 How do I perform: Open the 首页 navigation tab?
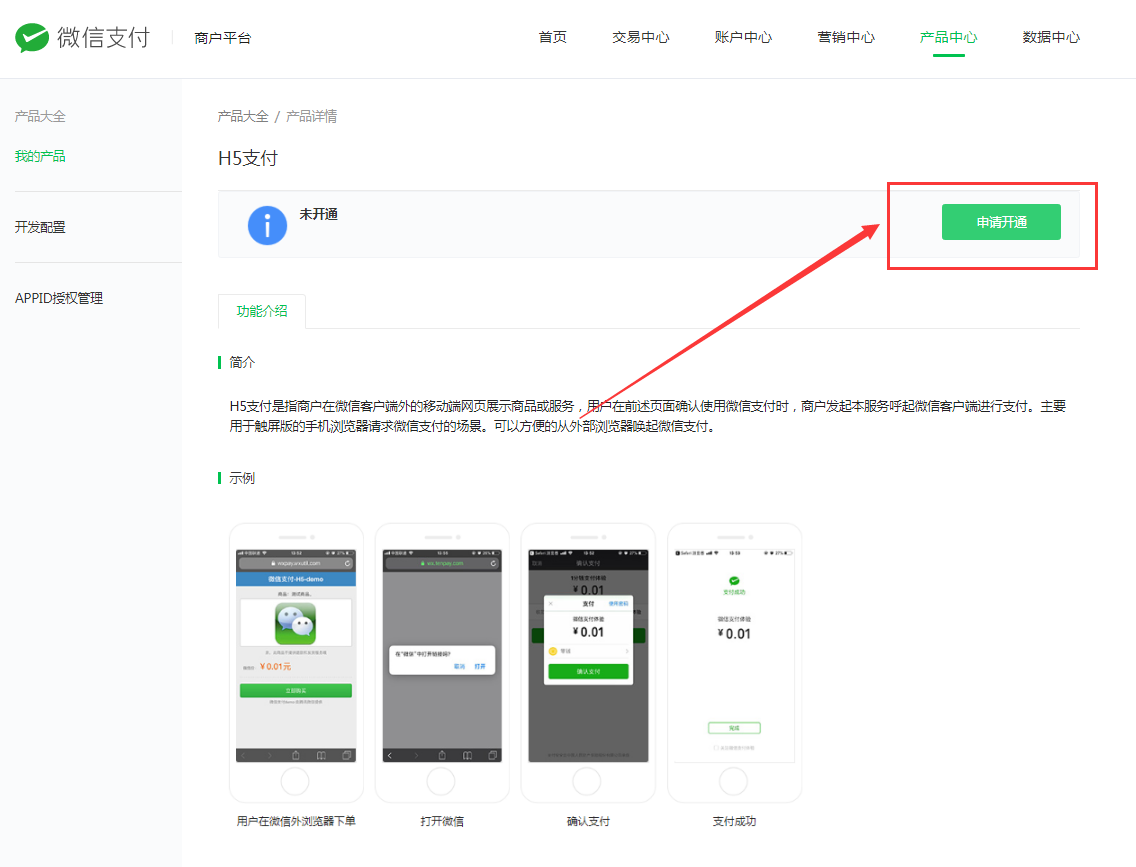tap(553, 37)
